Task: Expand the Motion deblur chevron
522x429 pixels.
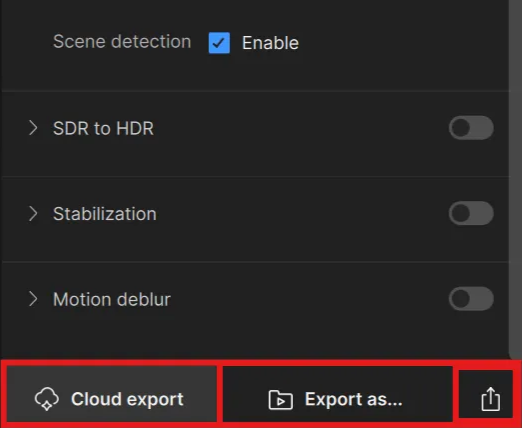Action: coord(33,299)
